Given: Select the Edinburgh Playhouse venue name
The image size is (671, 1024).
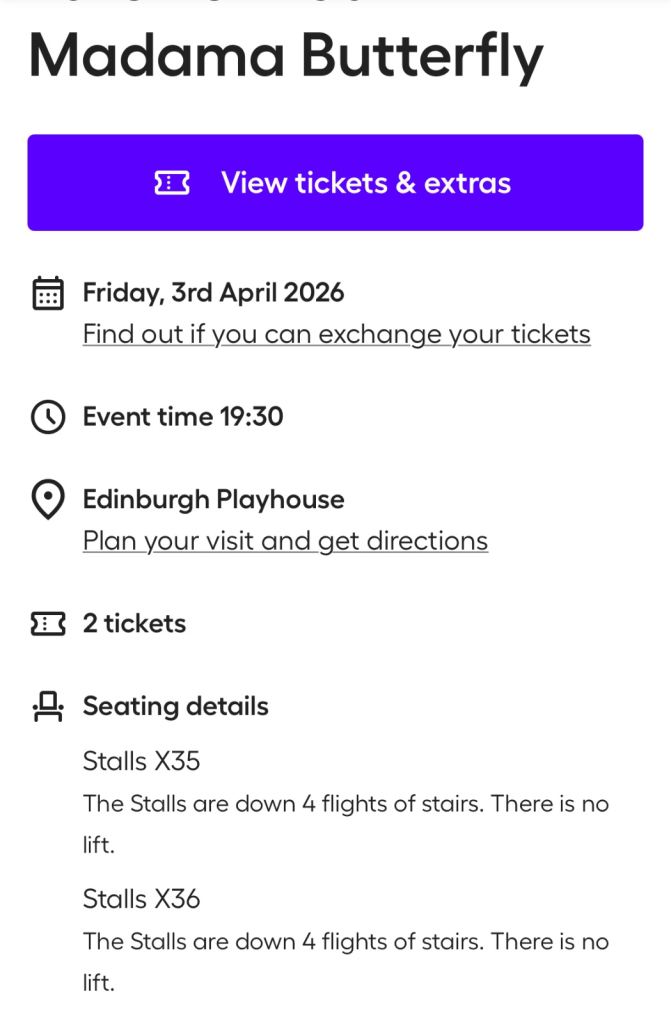Looking at the screenshot, I should [x=213, y=500].
